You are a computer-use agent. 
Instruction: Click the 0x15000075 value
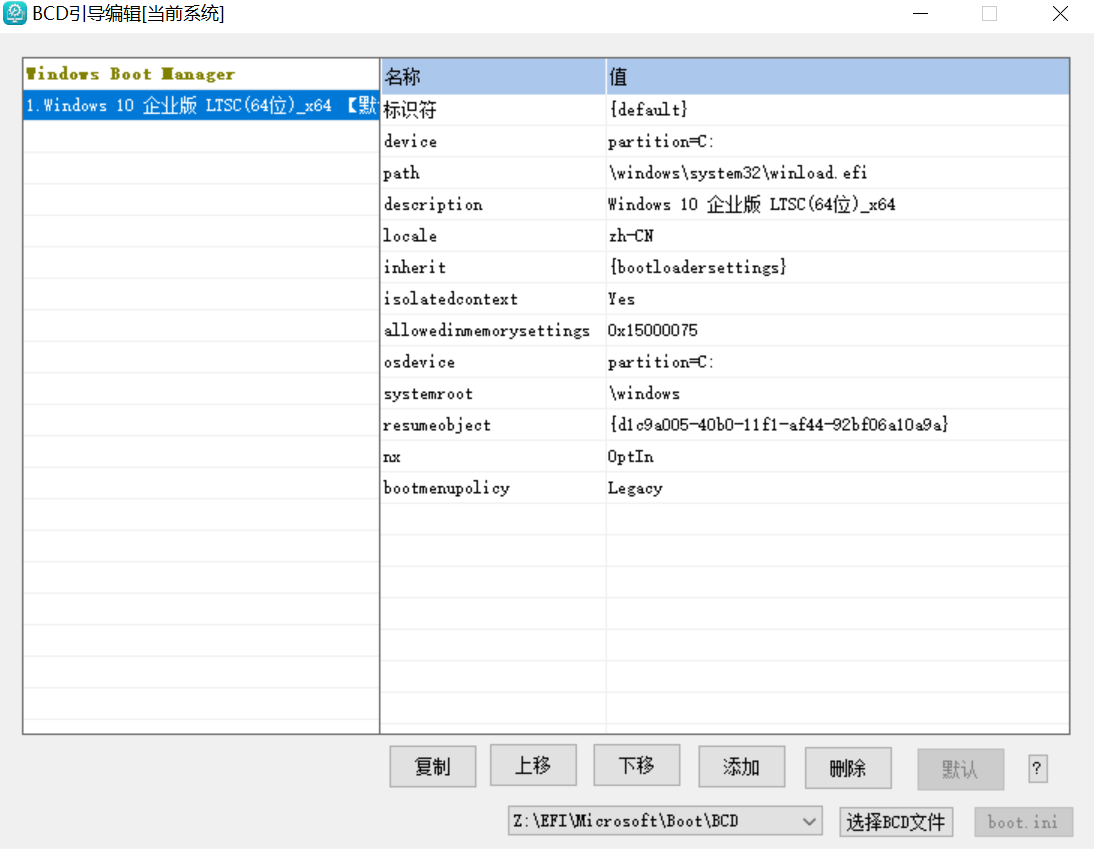pyautogui.click(x=652, y=331)
